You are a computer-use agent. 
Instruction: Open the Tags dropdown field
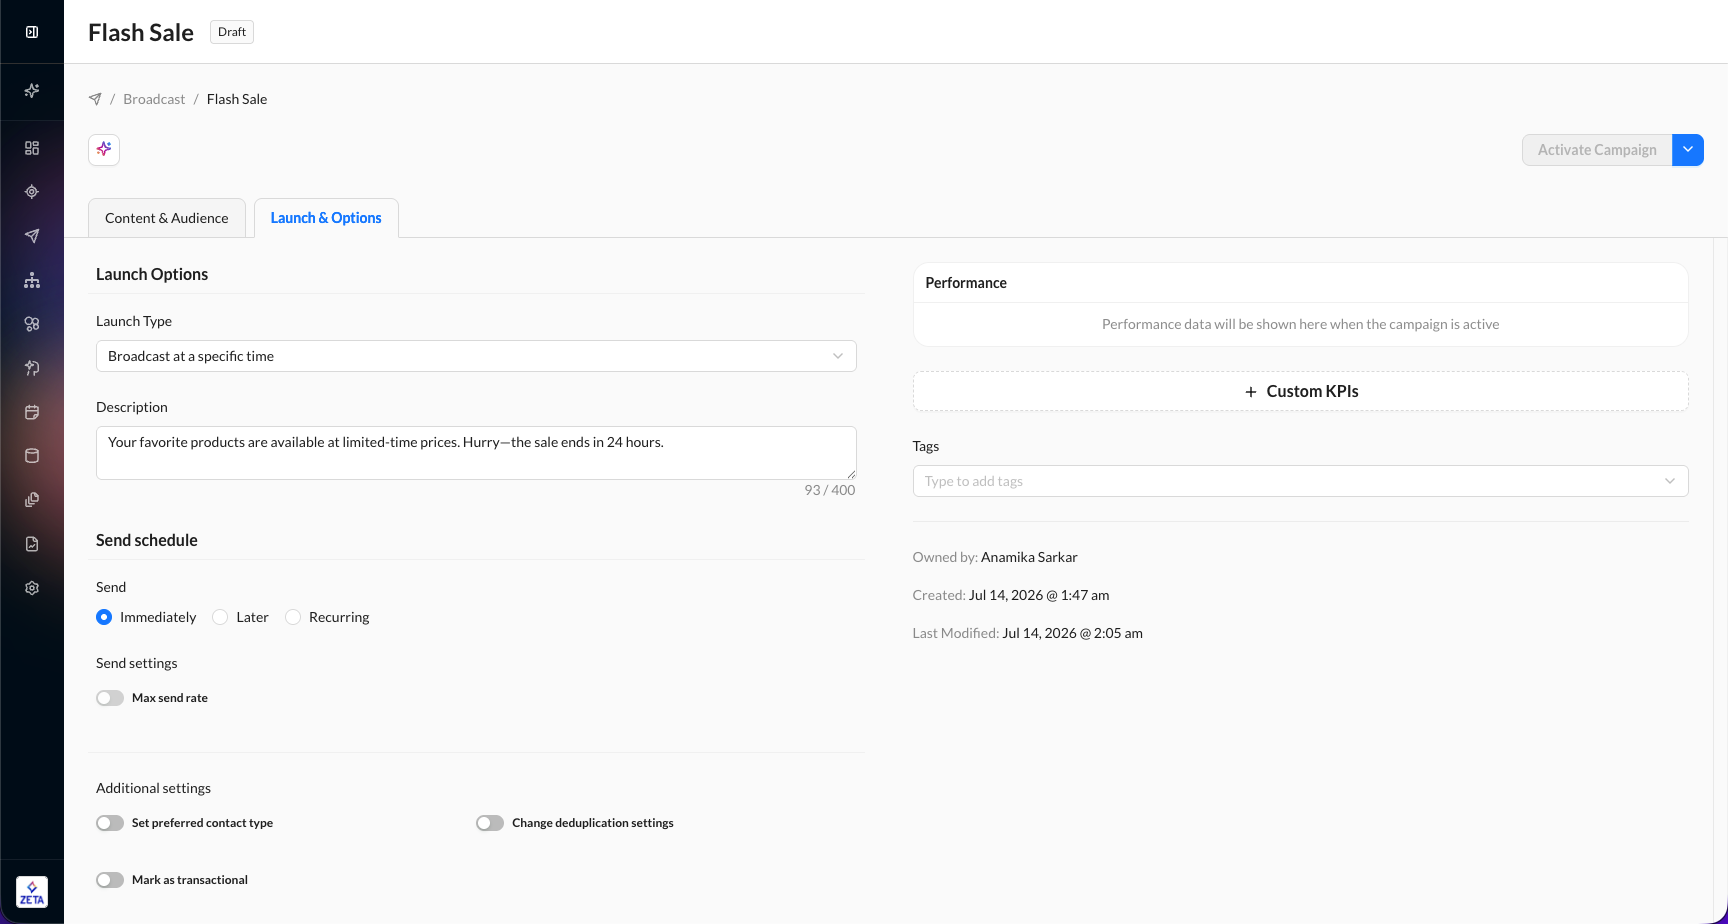[x=1300, y=481]
